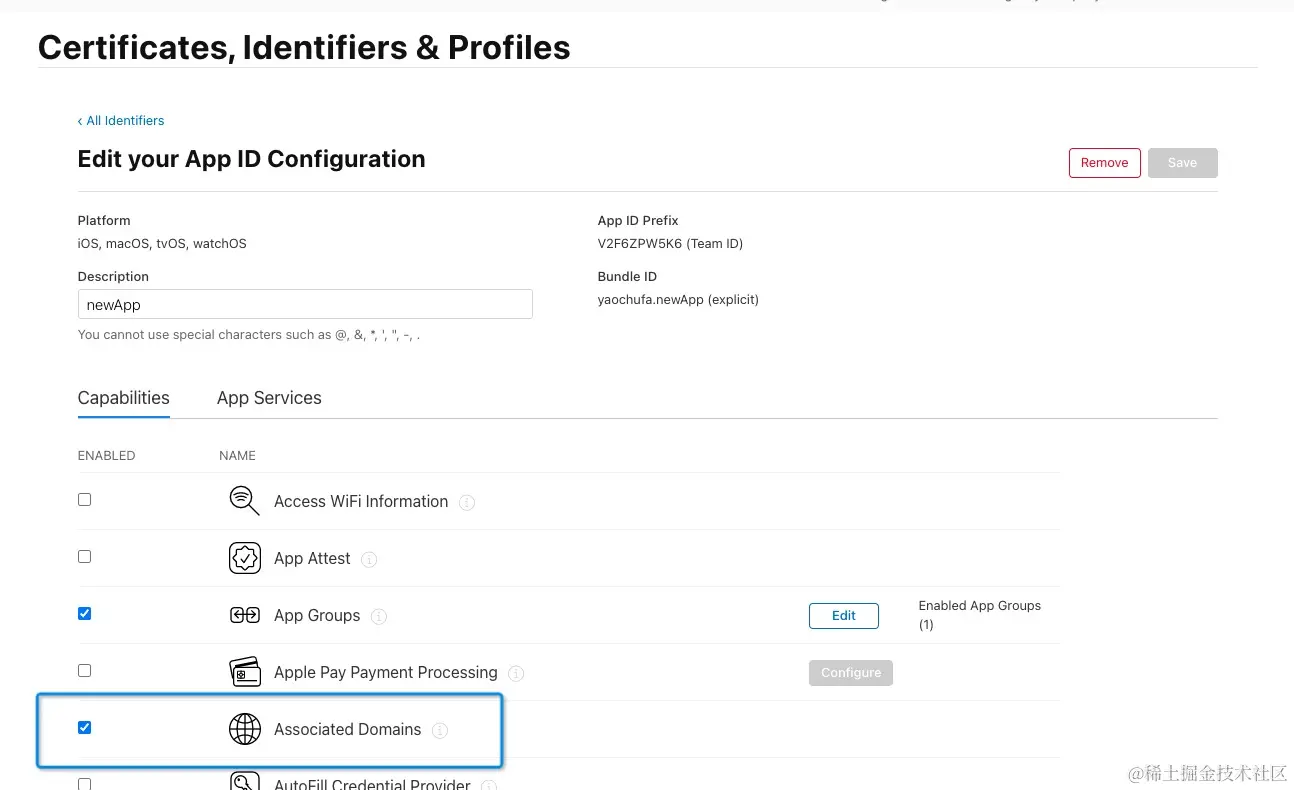Enable Apple Pay Payment Processing checkbox
Image resolution: width=1294 pixels, height=790 pixels.
84,670
